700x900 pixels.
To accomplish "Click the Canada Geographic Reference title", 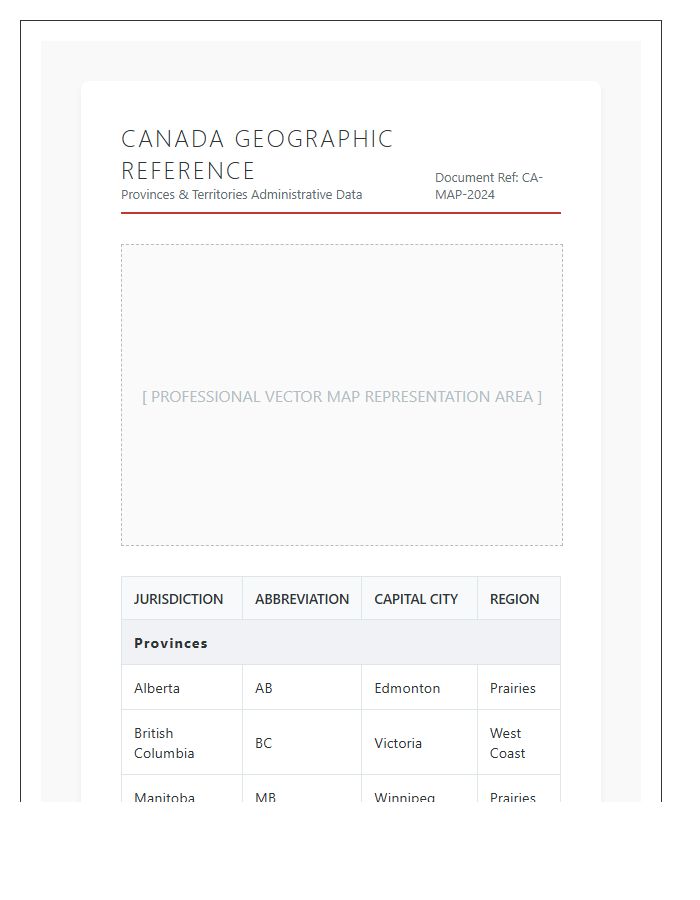I will [x=256, y=155].
